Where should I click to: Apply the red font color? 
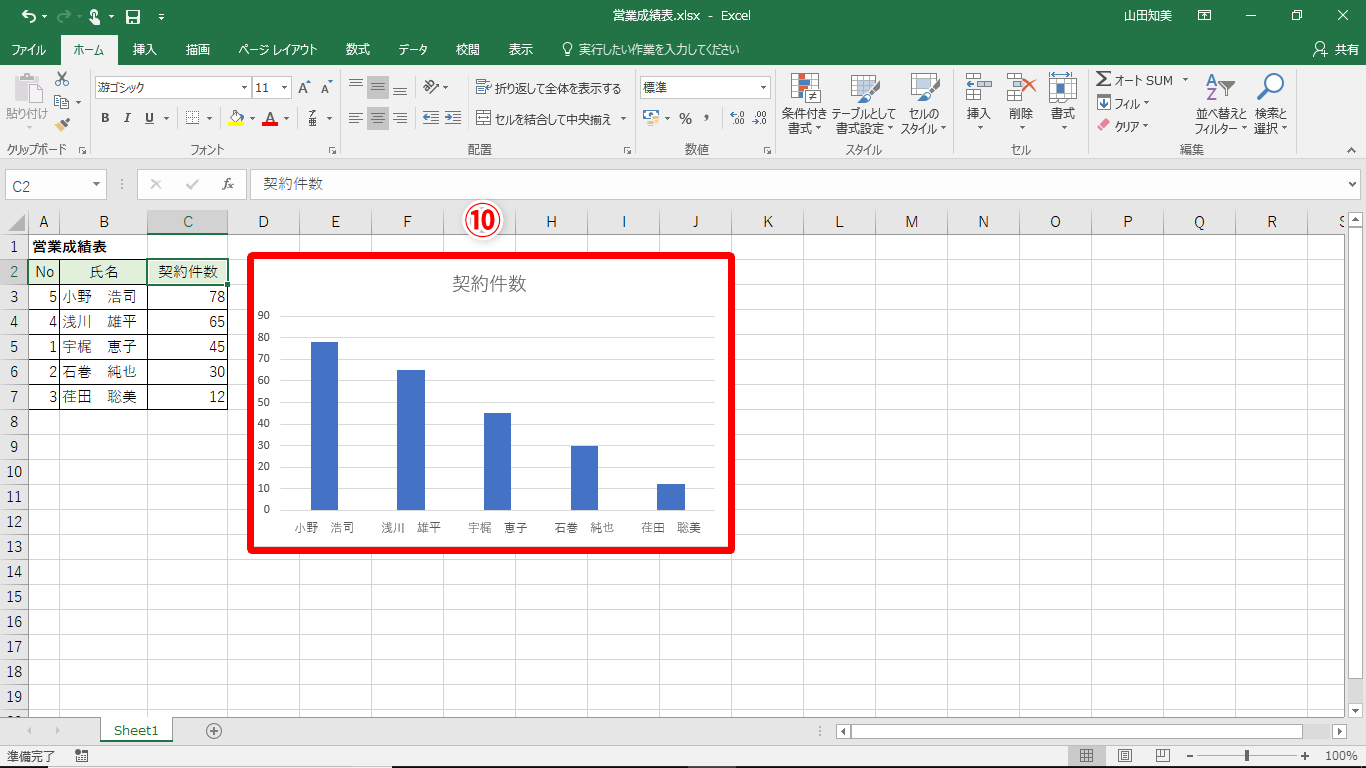[270, 118]
